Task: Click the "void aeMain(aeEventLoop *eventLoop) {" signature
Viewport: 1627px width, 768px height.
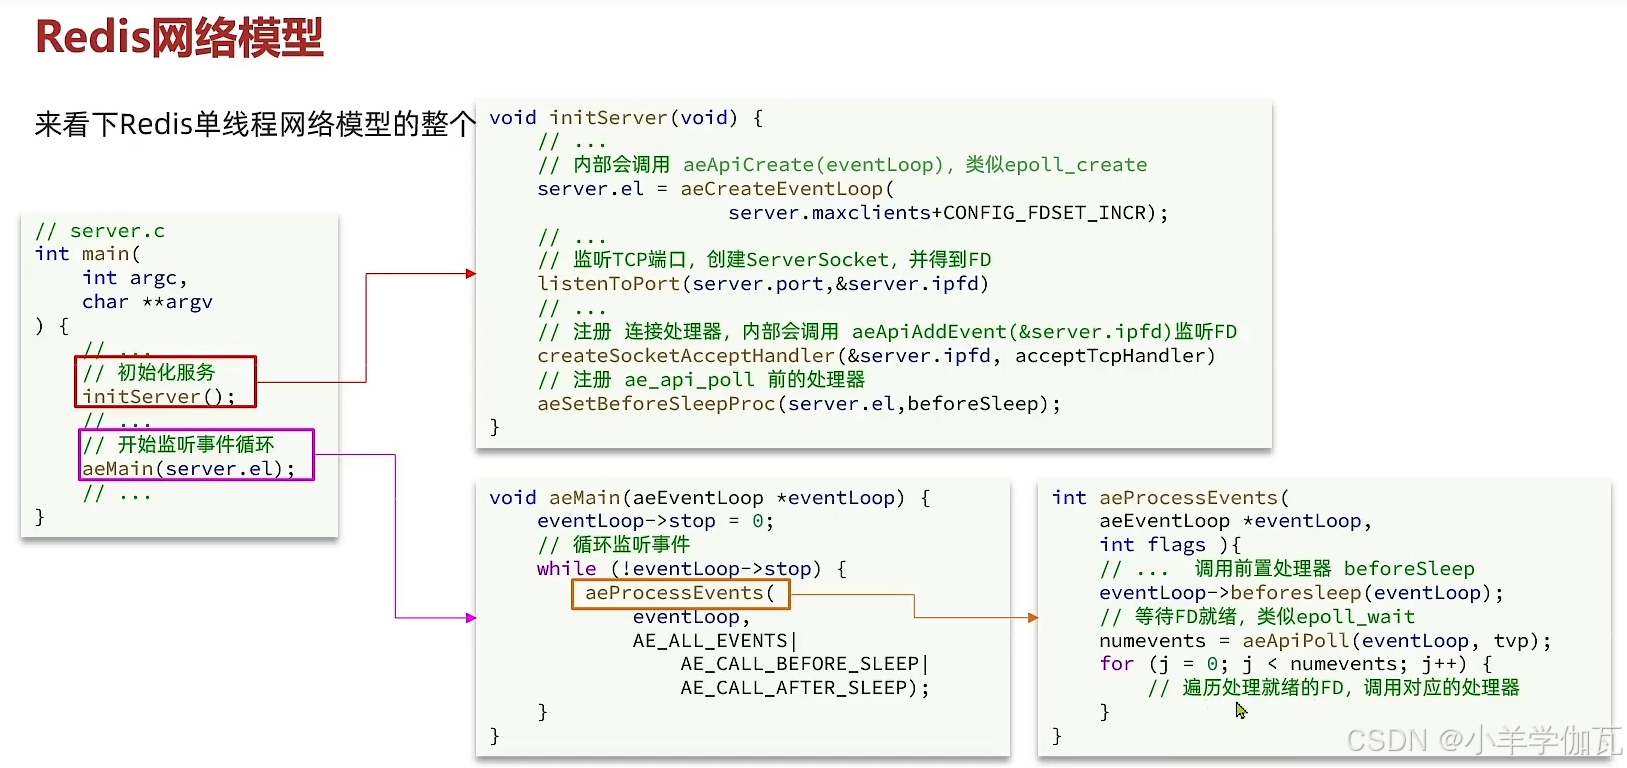Action: [x=710, y=498]
